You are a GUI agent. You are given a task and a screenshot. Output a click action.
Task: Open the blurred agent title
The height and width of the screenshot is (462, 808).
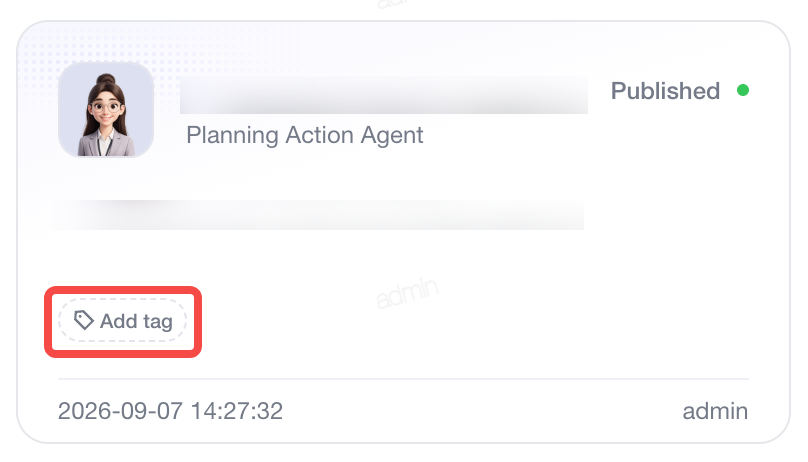[383, 95]
